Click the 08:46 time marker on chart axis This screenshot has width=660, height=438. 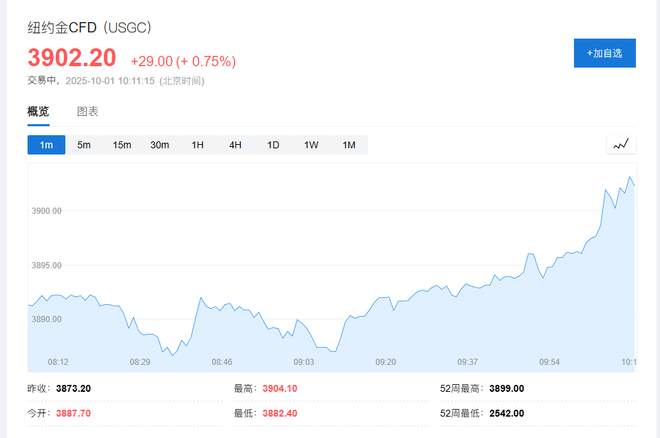point(221,362)
